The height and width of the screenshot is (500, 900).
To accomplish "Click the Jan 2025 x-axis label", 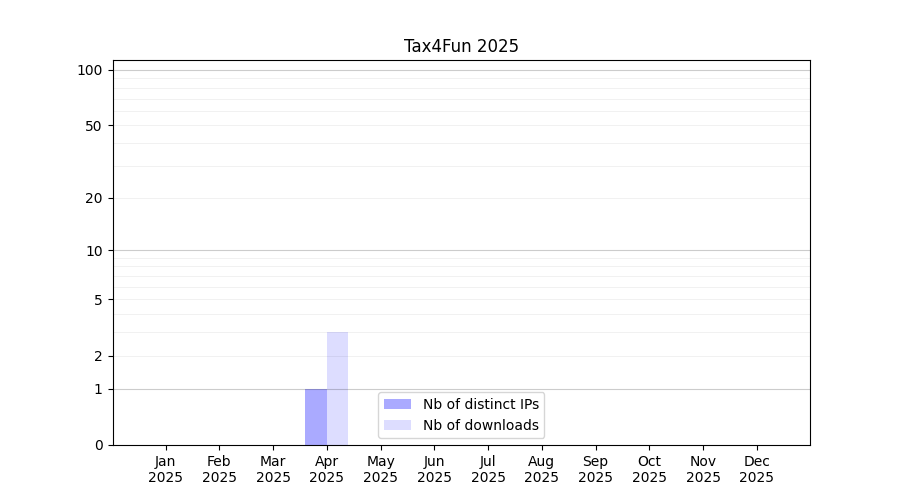I will 166,469.
